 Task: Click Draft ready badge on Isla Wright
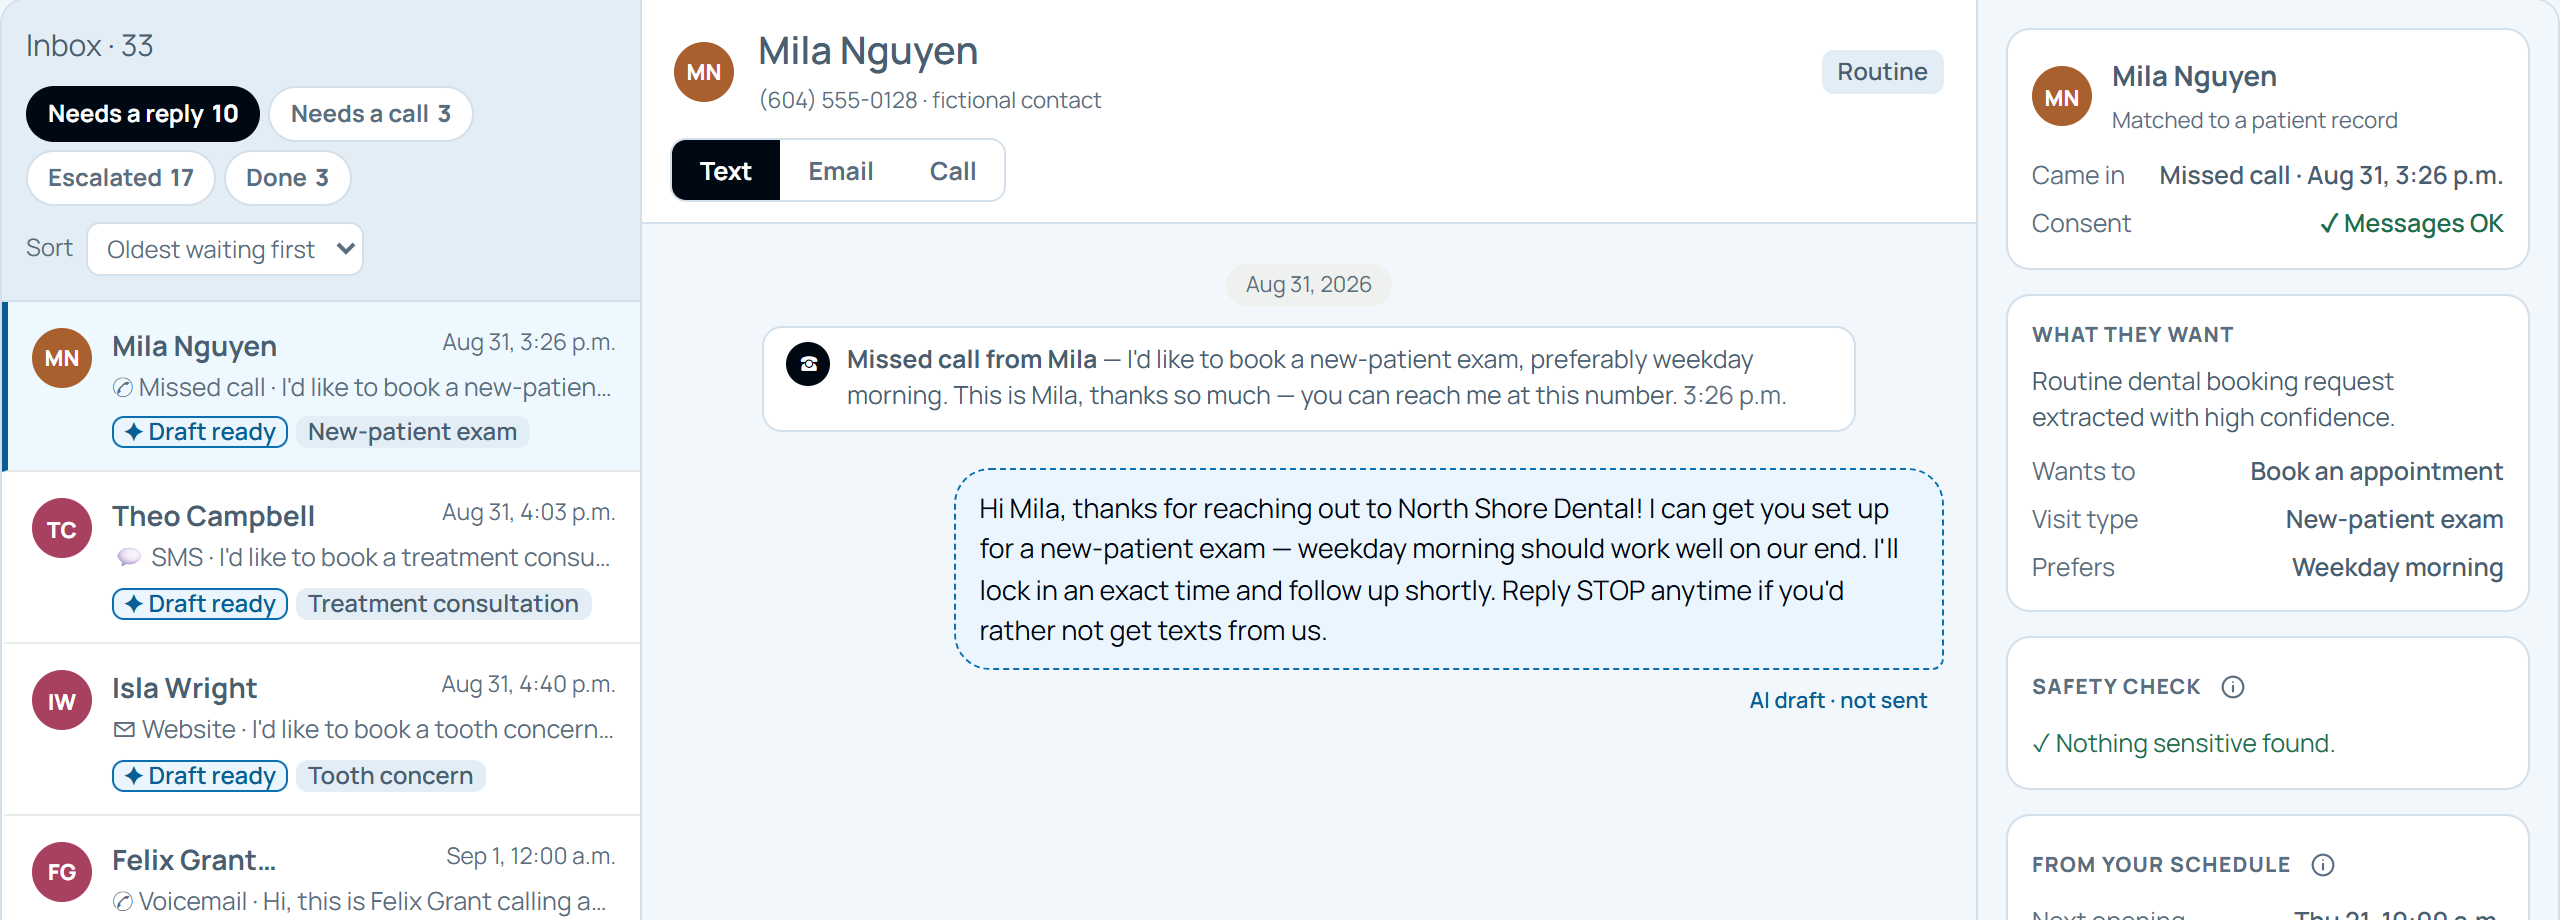click(200, 776)
